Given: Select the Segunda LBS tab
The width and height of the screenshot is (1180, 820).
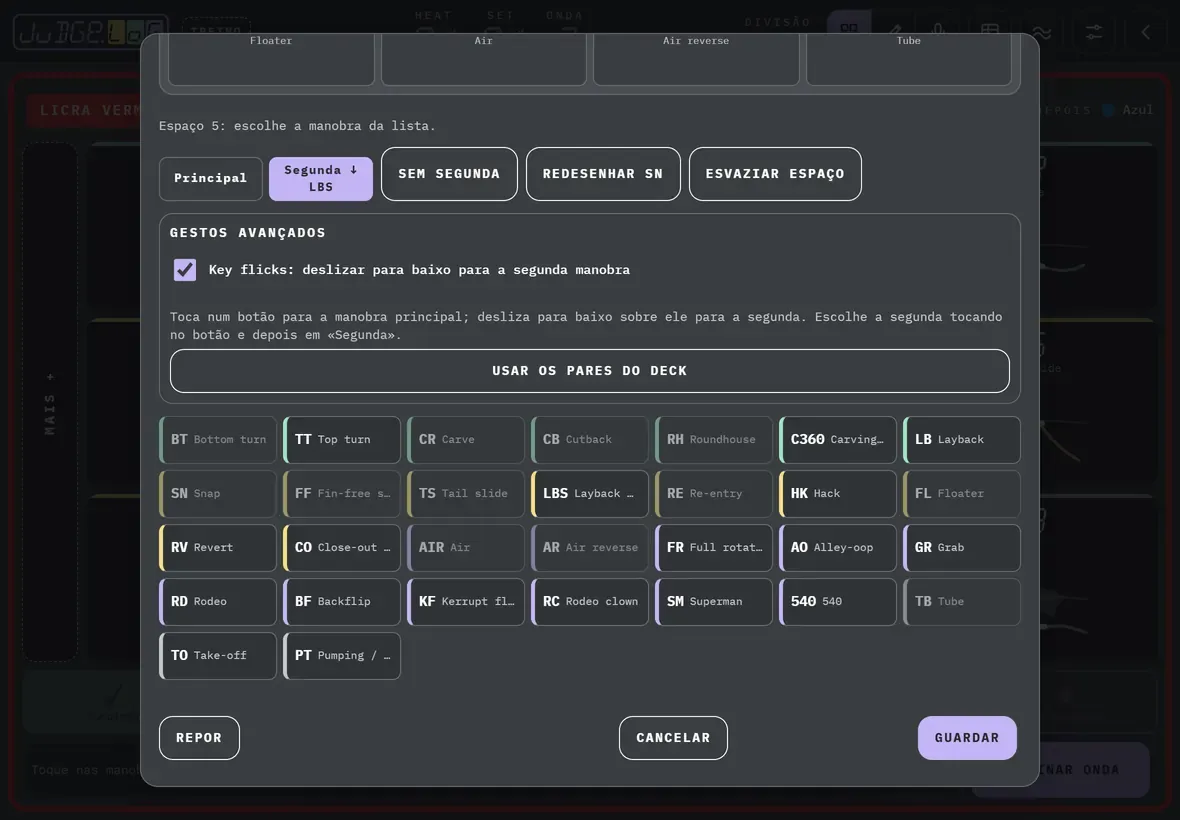Looking at the screenshot, I should click(x=321, y=178).
